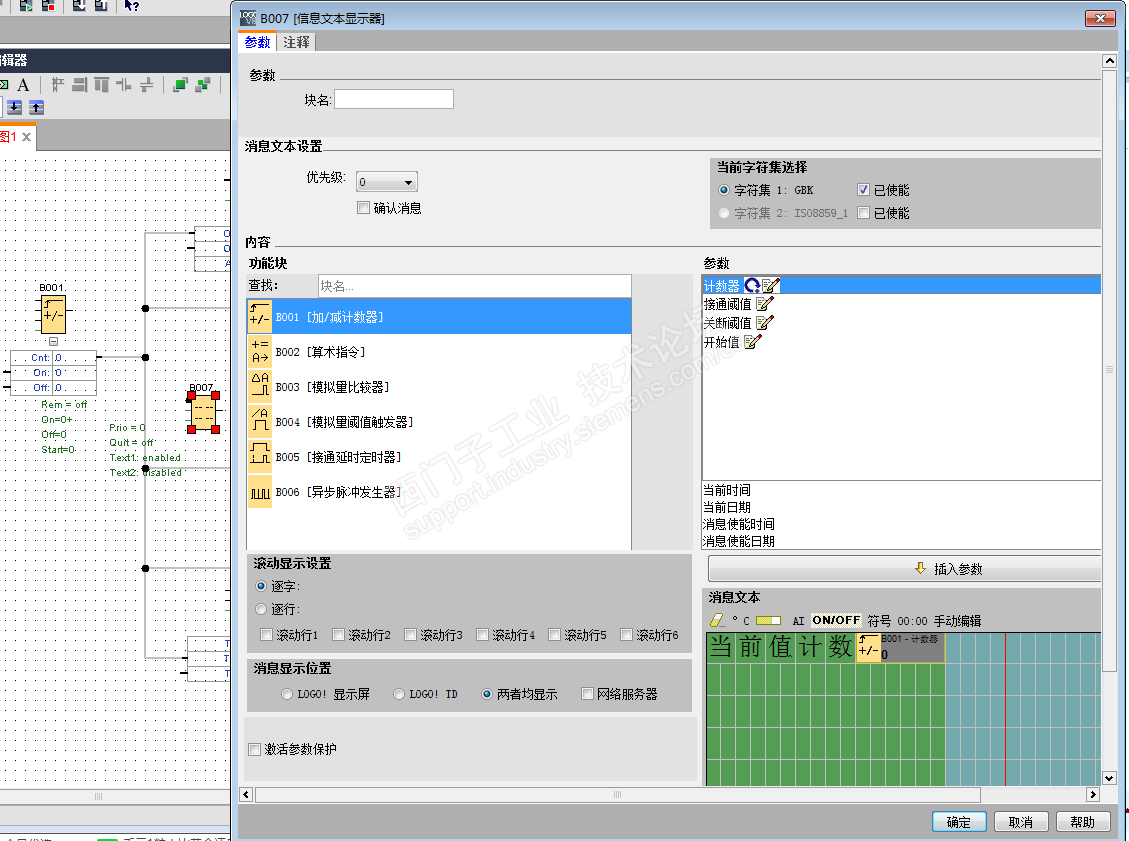The image size is (1129, 841).
Task: Insert AI analog input into message
Action: (x=798, y=621)
